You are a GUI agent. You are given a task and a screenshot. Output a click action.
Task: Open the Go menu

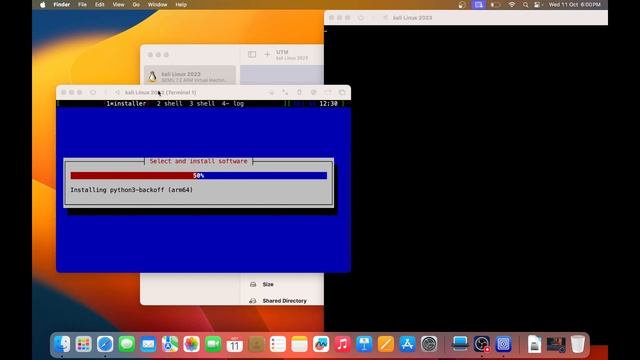pos(136,5)
